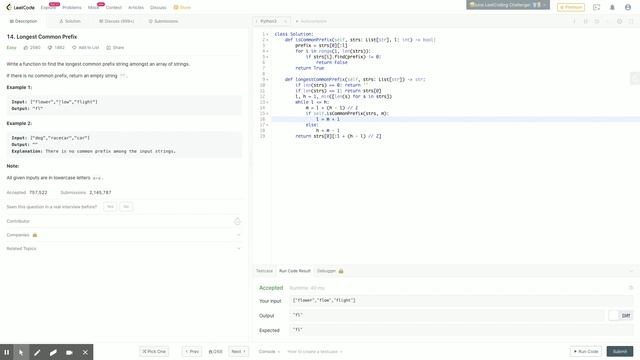Open the Testcase tab
The height and width of the screenshot is (360, 640).
(264, 271)
